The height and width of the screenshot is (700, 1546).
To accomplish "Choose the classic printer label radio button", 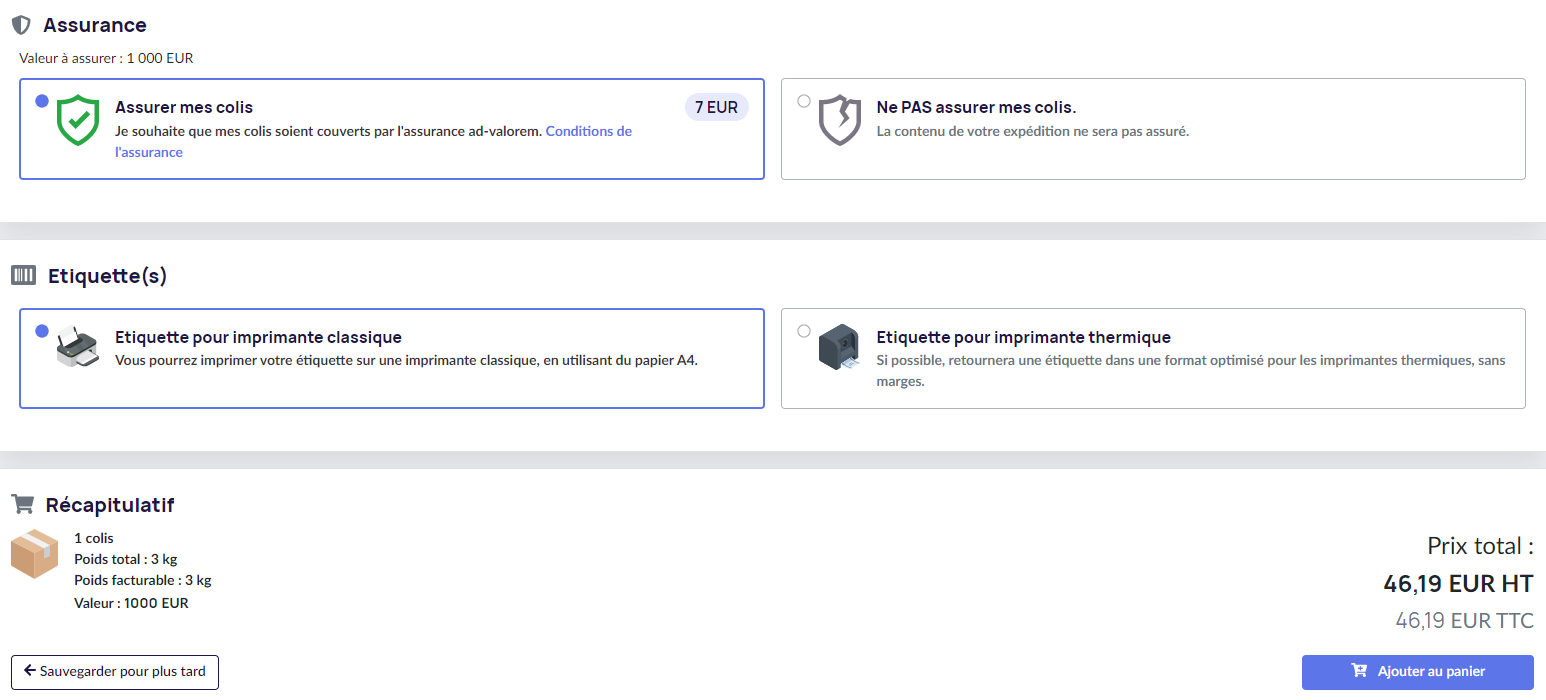I will [x=42, y=331].
